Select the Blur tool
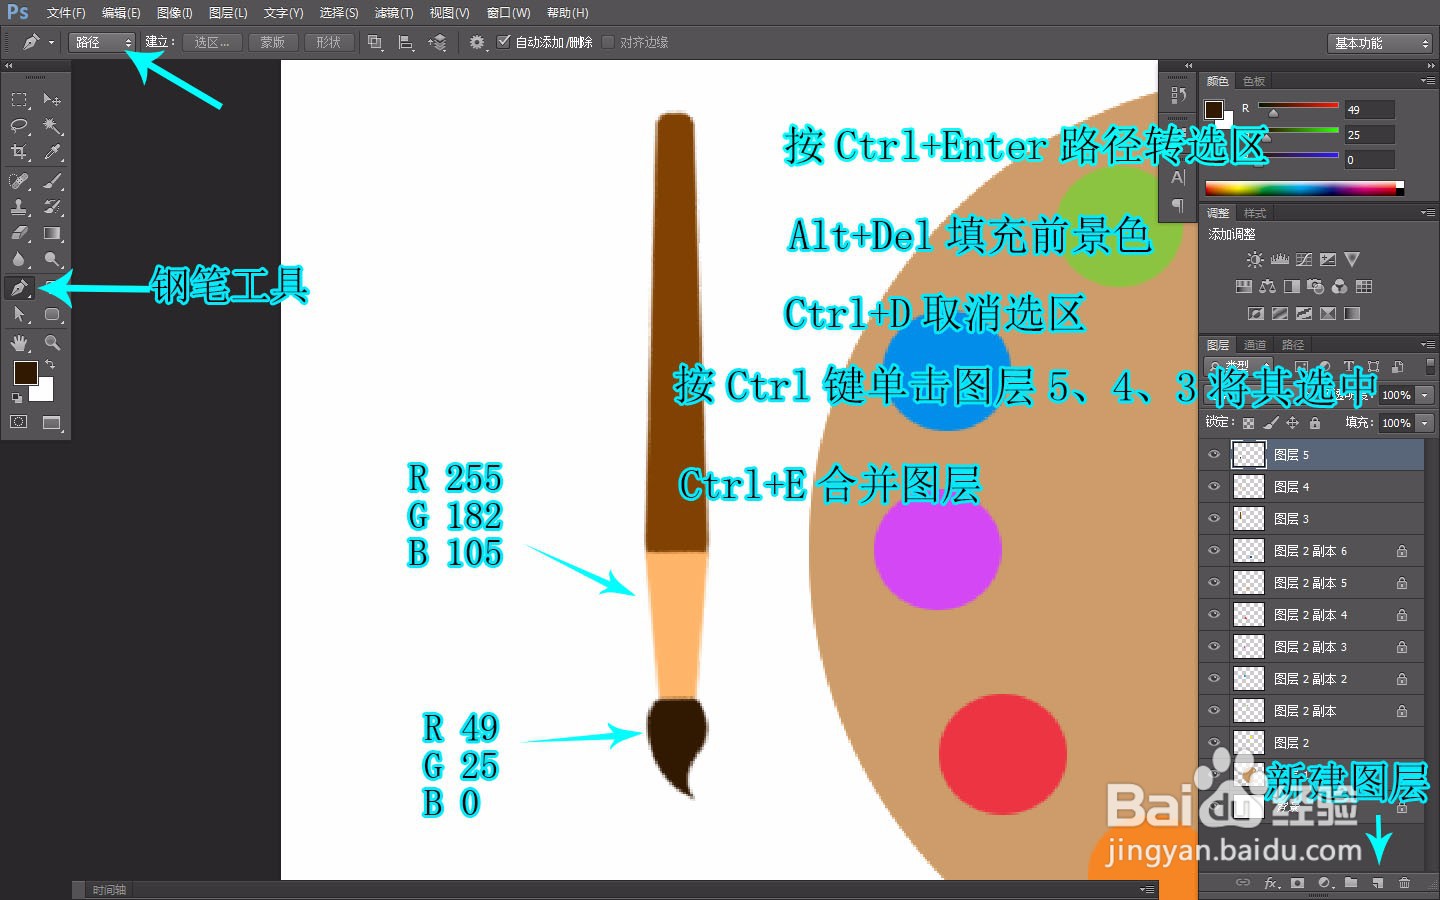Screen dimensions: 1440x900 point(19,259)
